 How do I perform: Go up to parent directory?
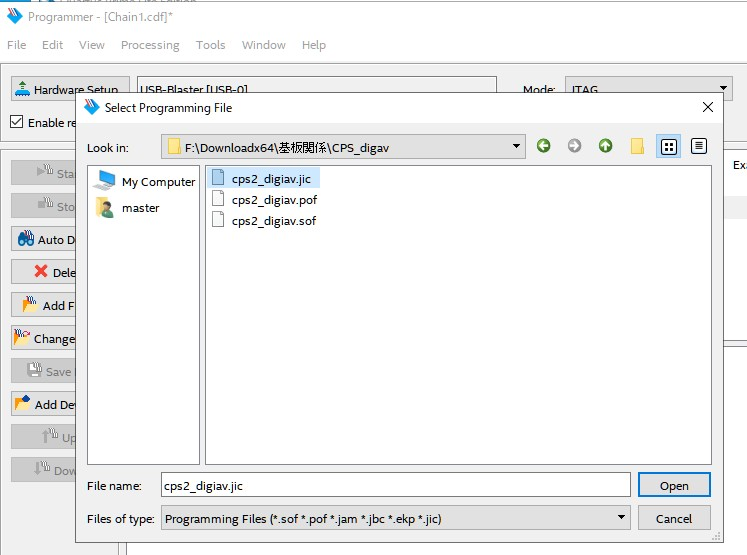pos(606,146)
